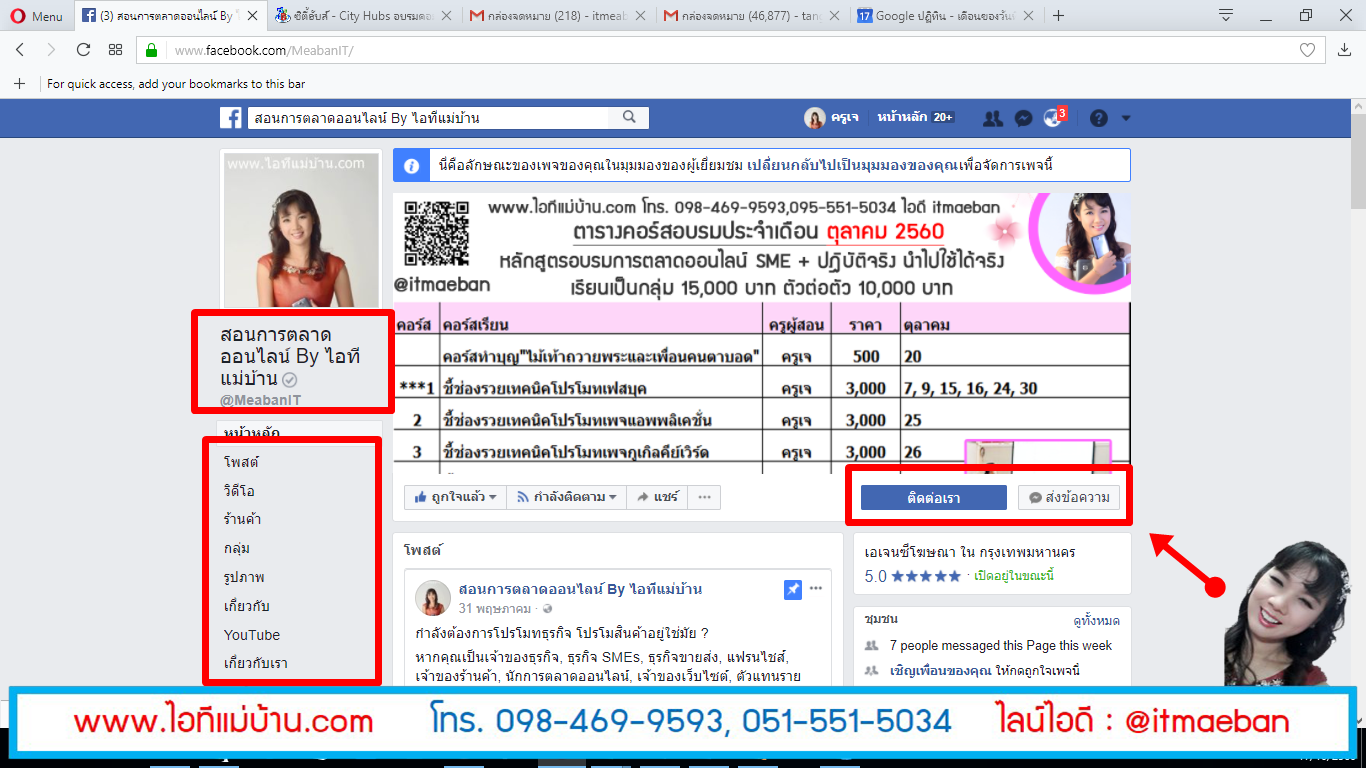This screenshot has height=768, width=1366.
Task: Click the 5.0 star rating
Action: click(x=912, y=576)
